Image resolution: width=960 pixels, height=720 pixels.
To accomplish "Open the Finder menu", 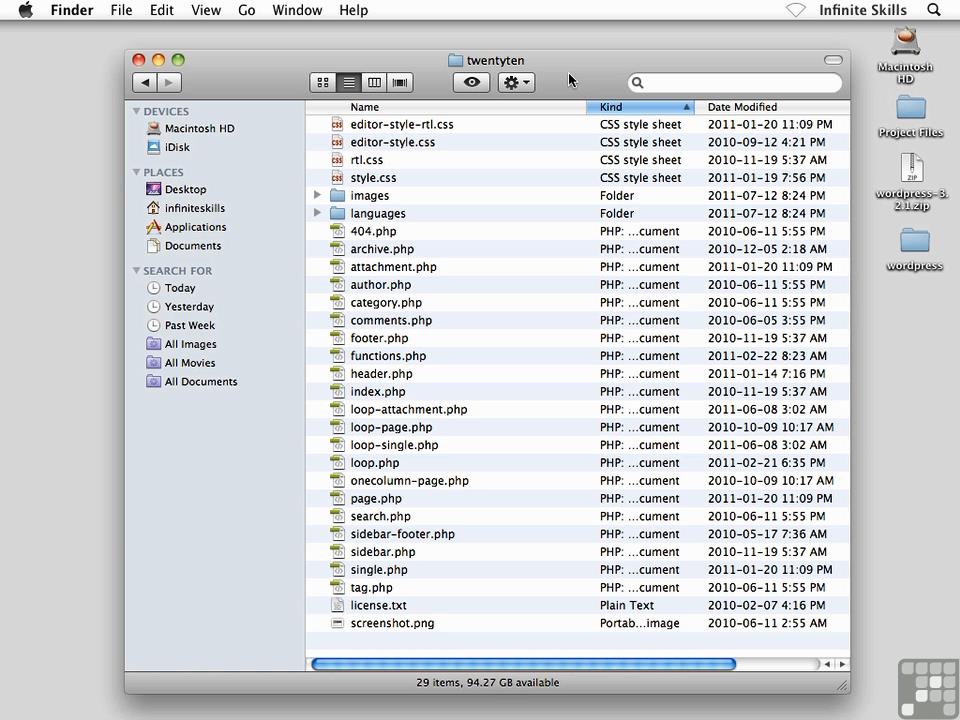I will (72, 10).
